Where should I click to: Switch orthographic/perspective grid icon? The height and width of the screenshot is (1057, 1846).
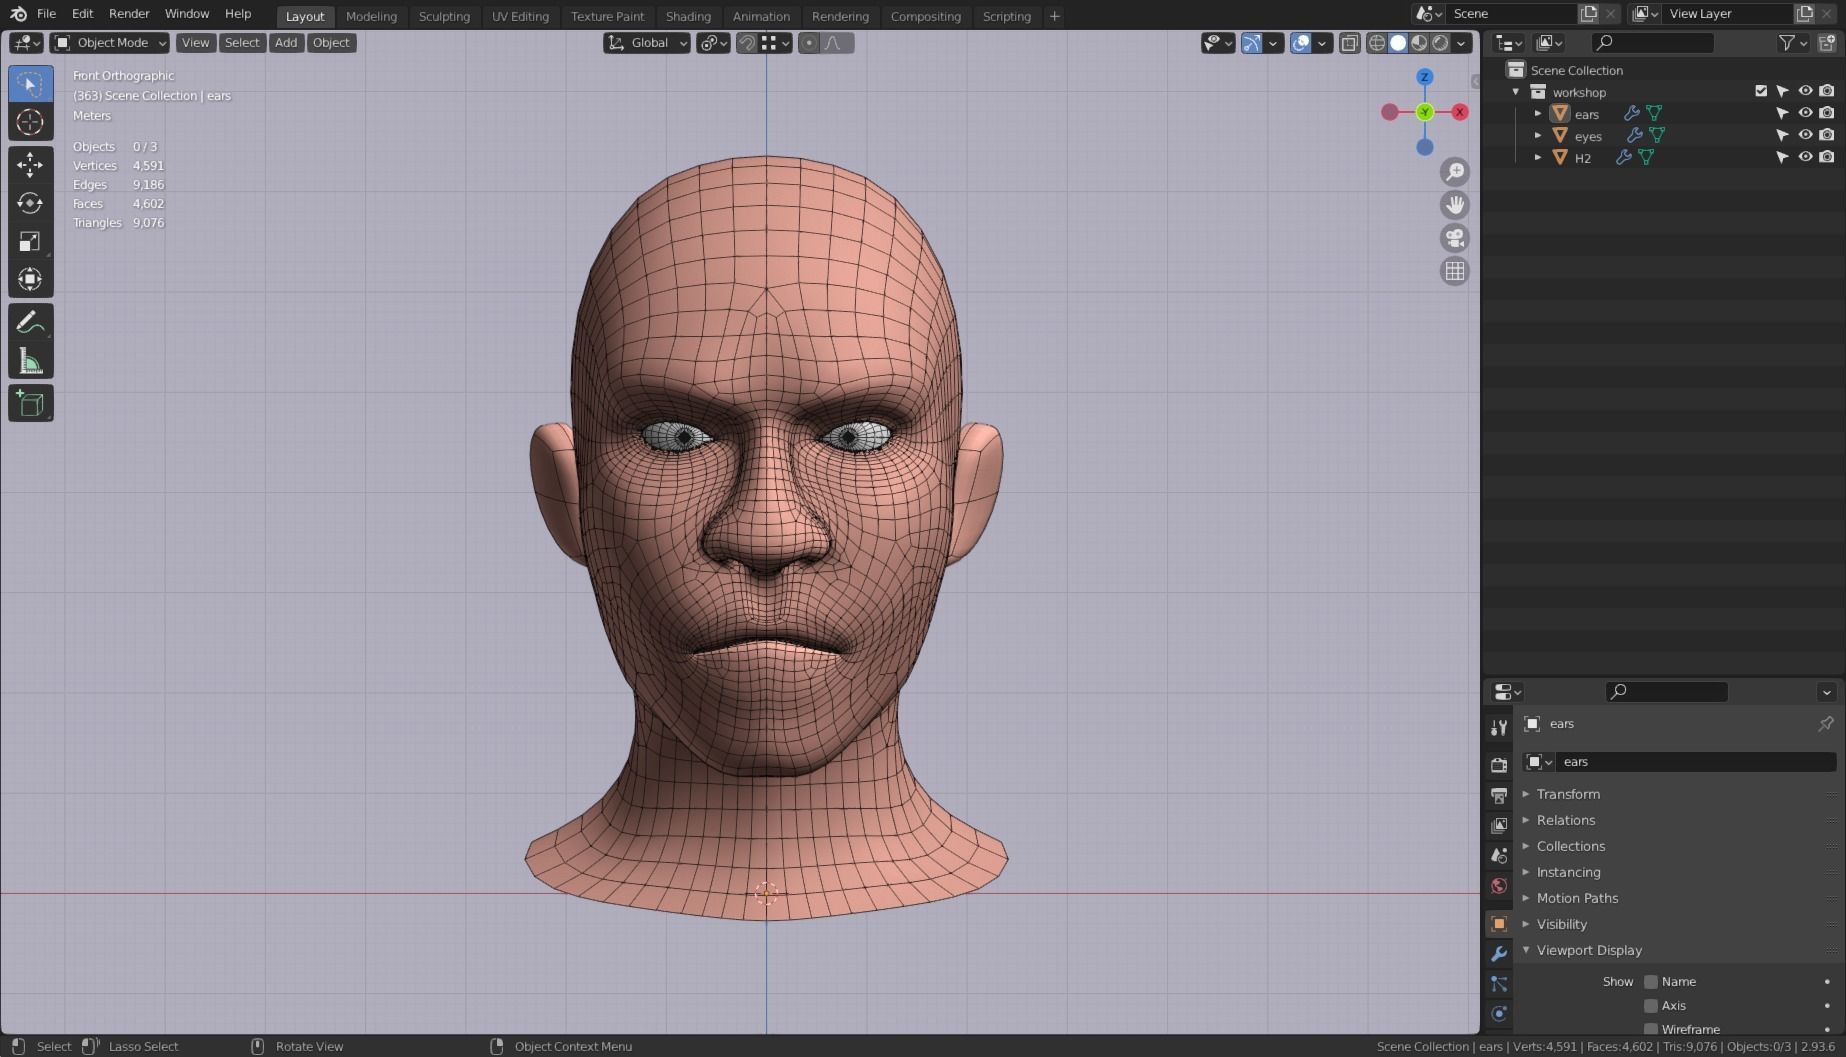(1455, 271)
